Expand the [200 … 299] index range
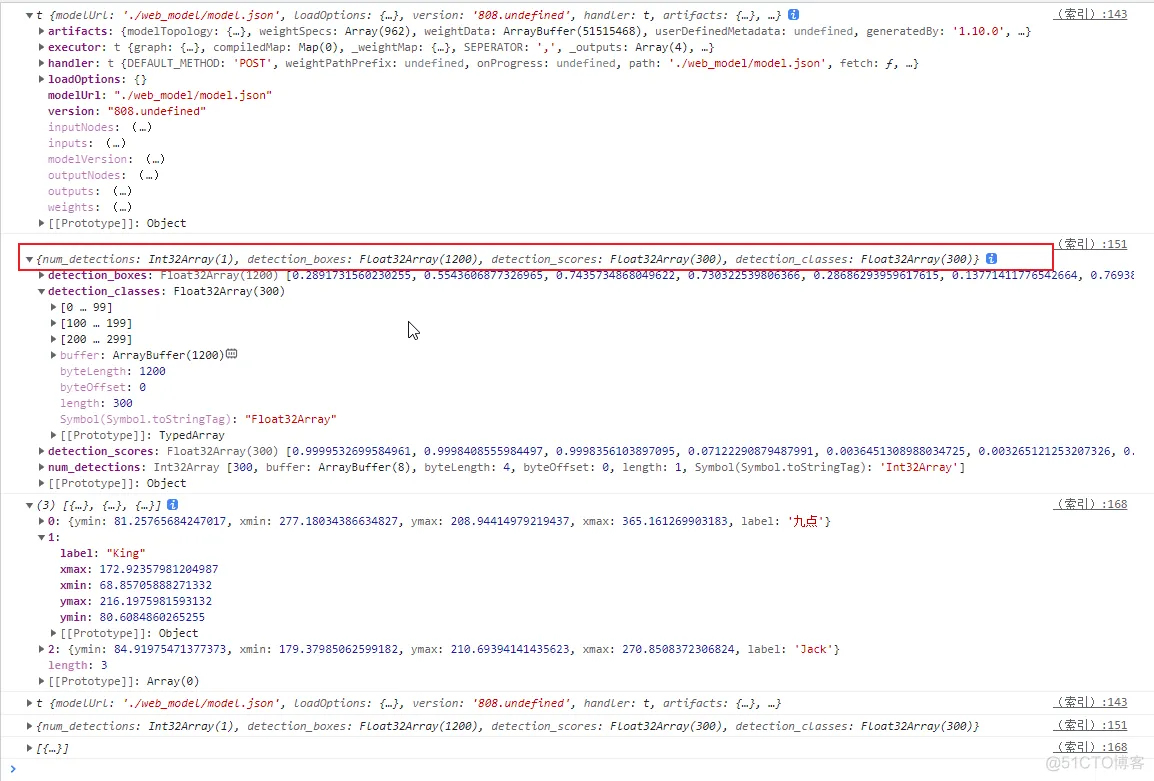The width and height of the screenshot is (1154, 781). coord(54,339)
